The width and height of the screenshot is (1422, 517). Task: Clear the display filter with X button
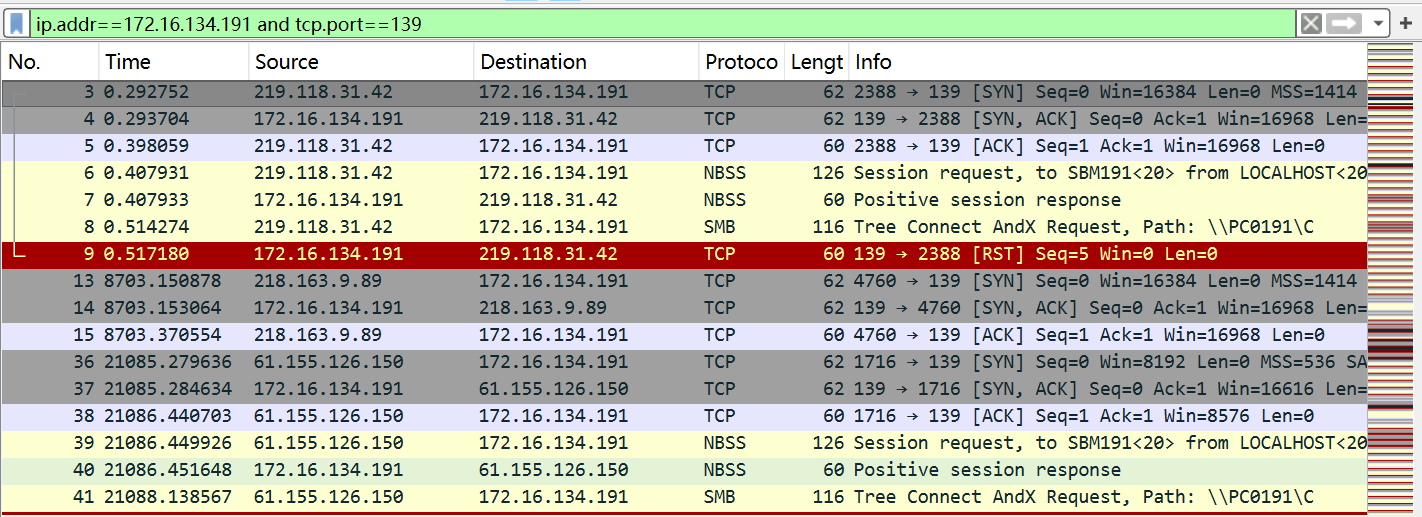pyautogui.click(x=1311, y=23)
